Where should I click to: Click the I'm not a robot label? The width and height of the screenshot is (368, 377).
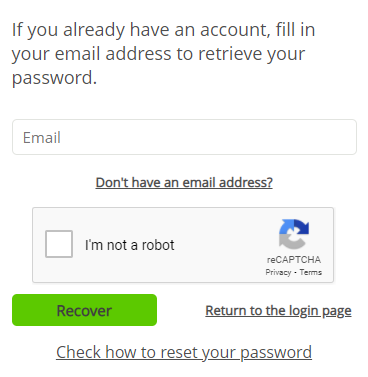point(130,245)
